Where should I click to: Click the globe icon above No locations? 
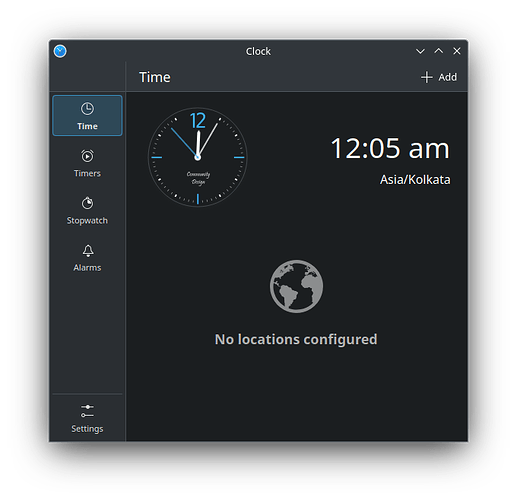[x=296, y=286]
